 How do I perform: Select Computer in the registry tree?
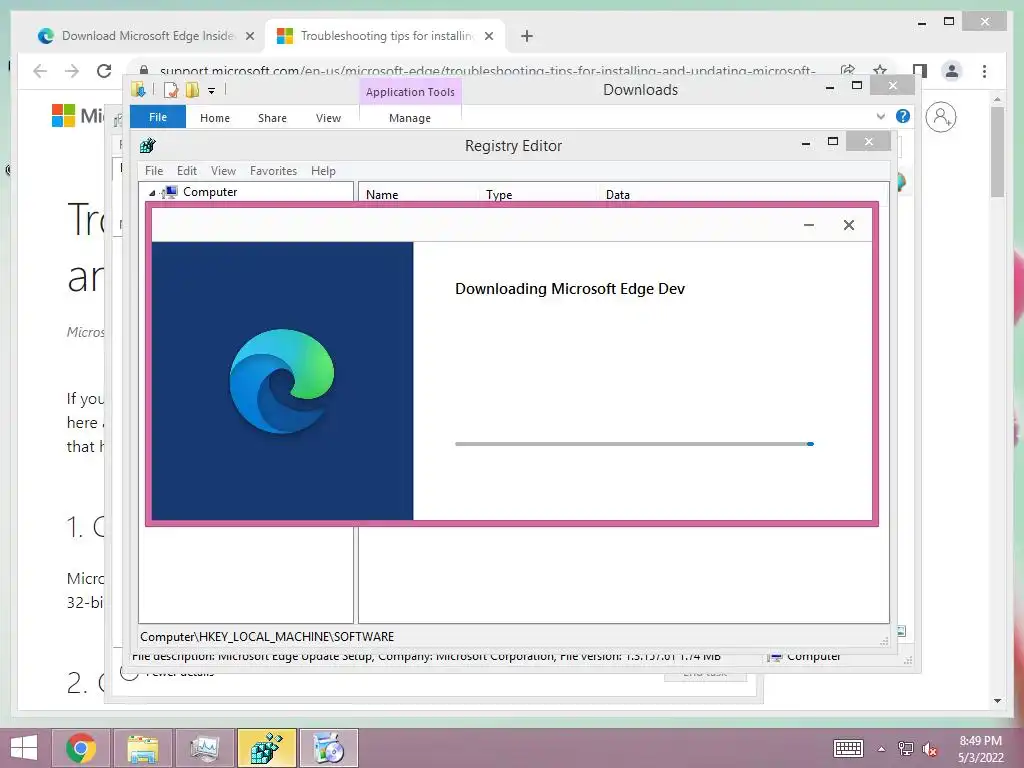pyautogui.click(x=210, y=192)
